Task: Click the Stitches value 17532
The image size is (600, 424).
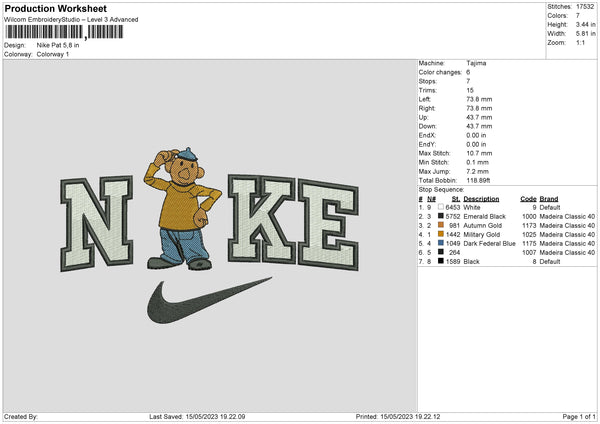Action: (x=585, y=7)
